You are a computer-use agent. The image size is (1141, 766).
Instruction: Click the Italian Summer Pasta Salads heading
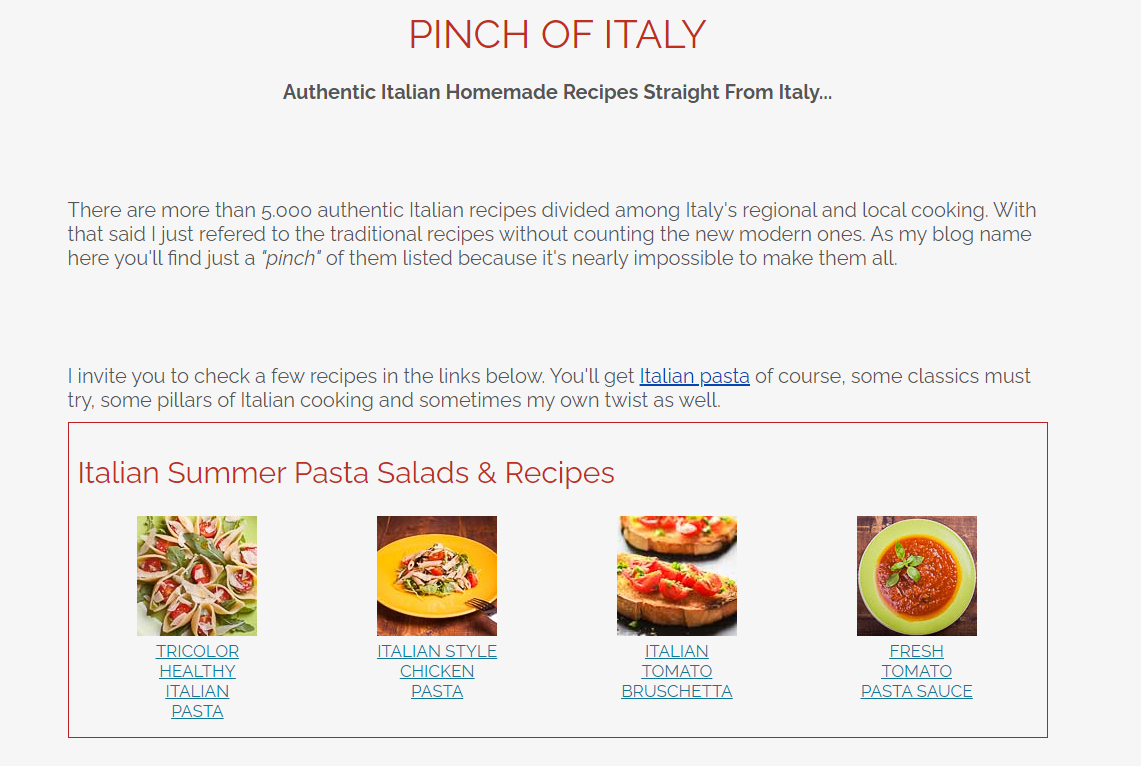tap(346, 473)
